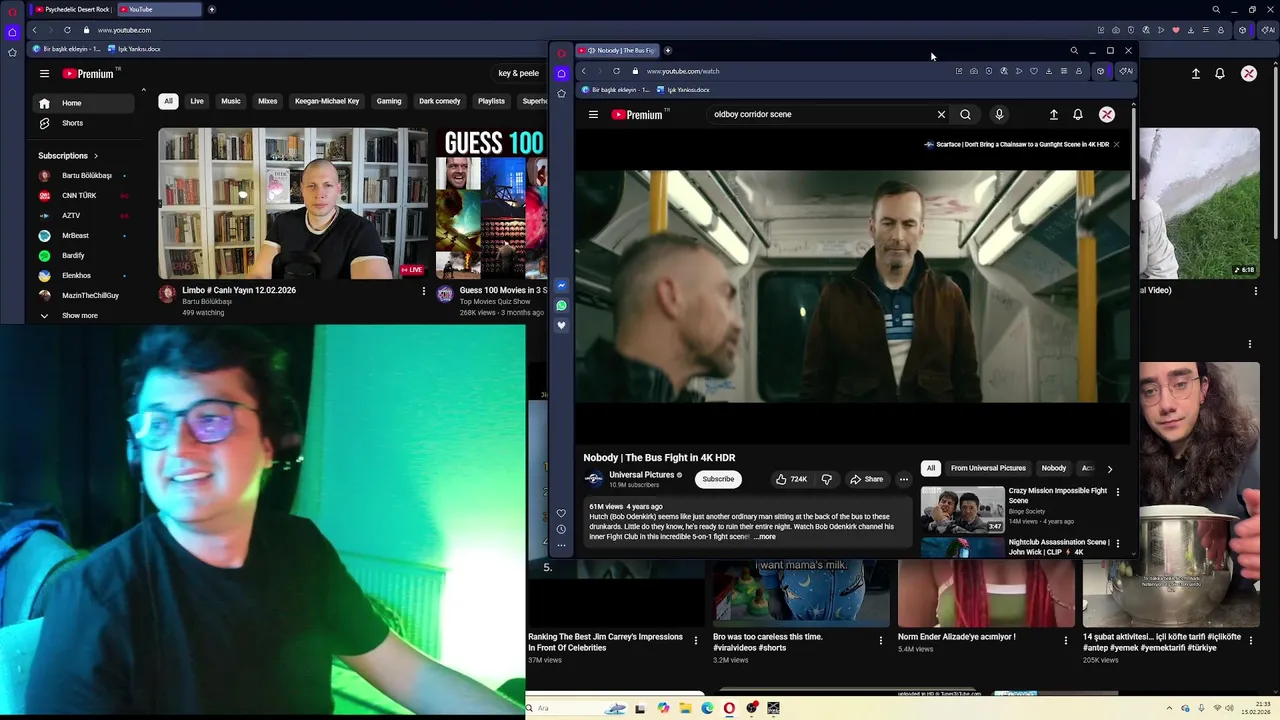1280x720 pixels.
Task: Play the Nobody bus fight video frame
Action: click(x=854, y=287)
